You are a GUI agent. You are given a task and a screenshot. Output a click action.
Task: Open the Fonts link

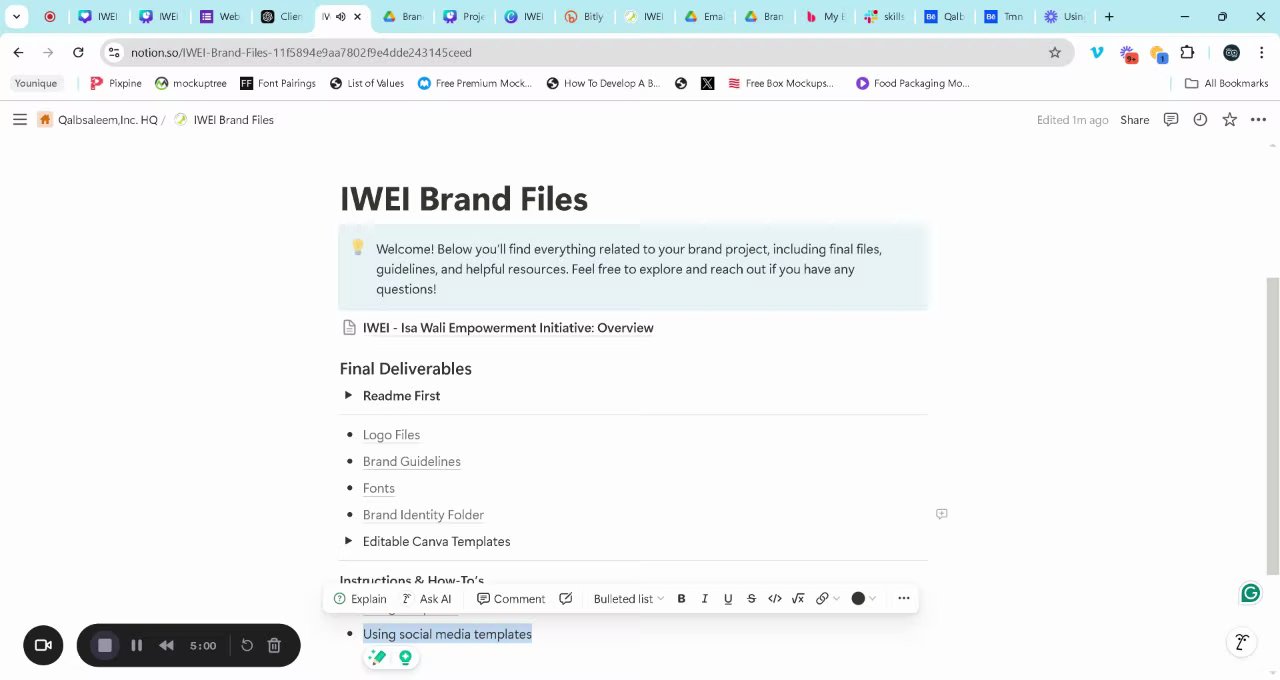tap(378, 488)
